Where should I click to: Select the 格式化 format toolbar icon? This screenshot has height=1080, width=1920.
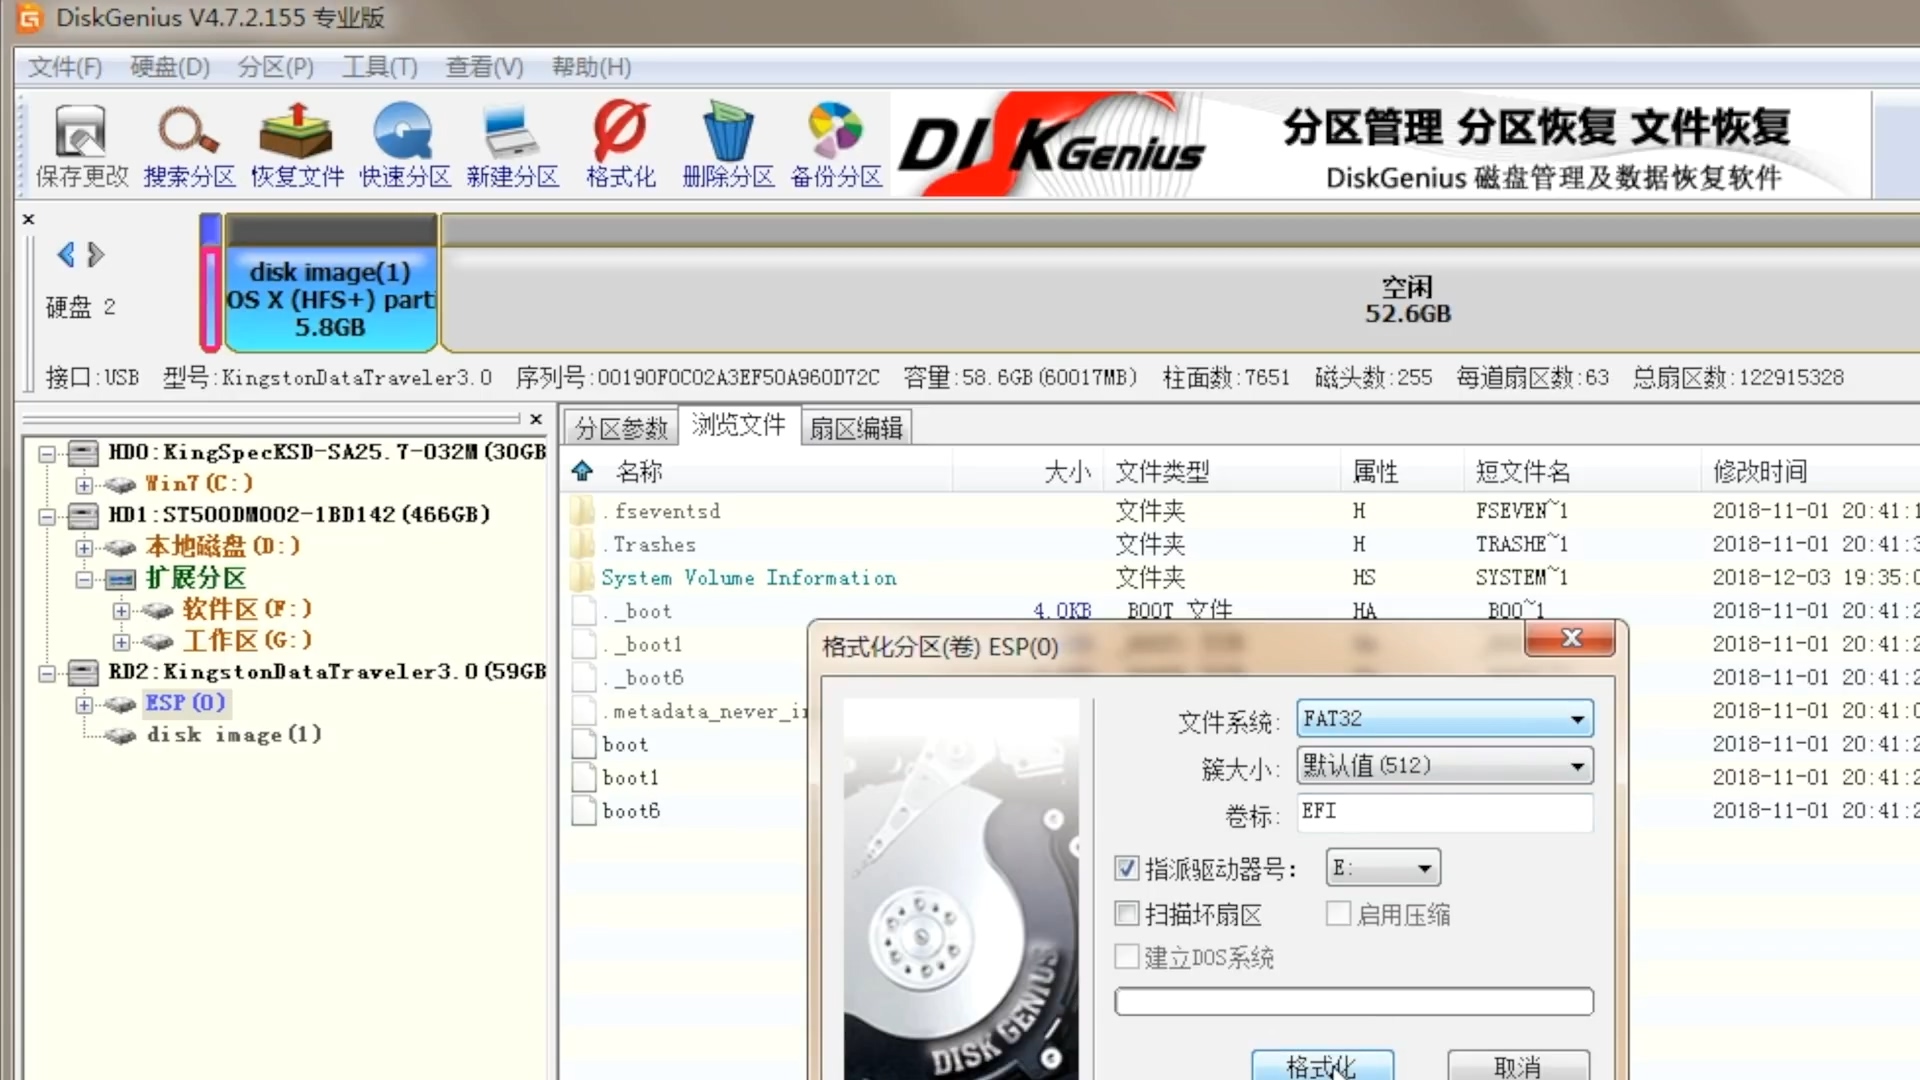[620, 145]
